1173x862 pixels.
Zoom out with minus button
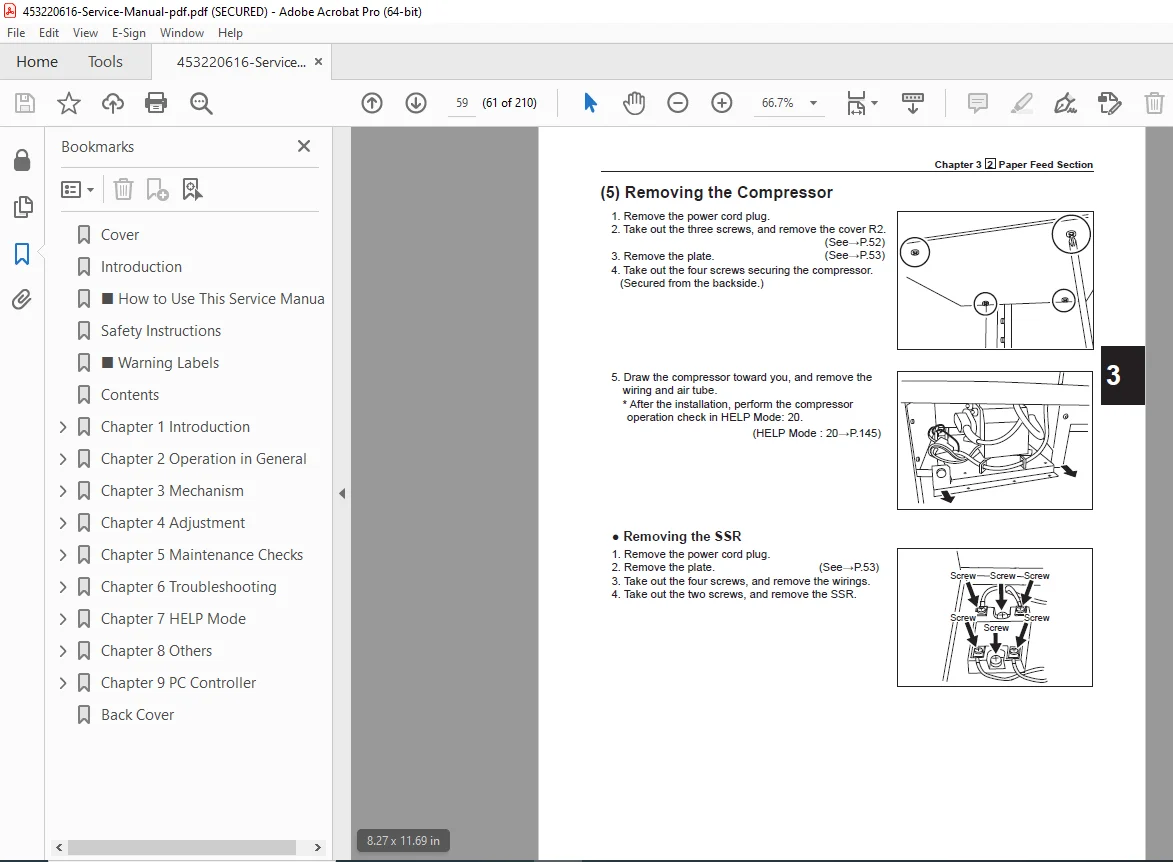[678, 103]
